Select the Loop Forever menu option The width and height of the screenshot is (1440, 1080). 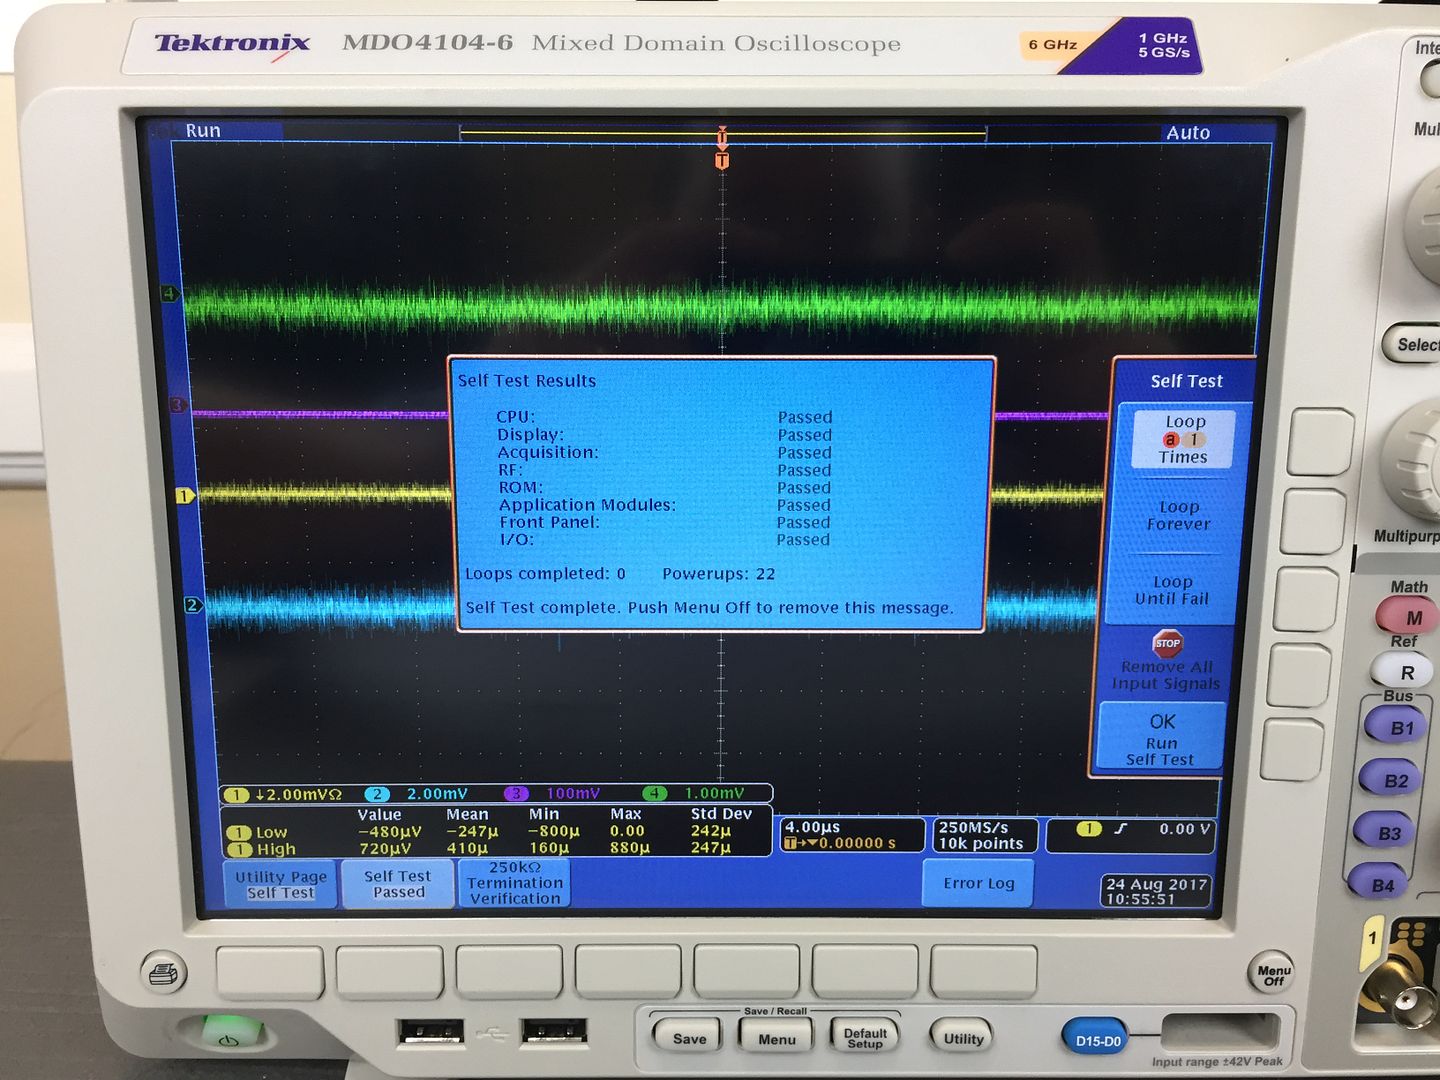1178,515
